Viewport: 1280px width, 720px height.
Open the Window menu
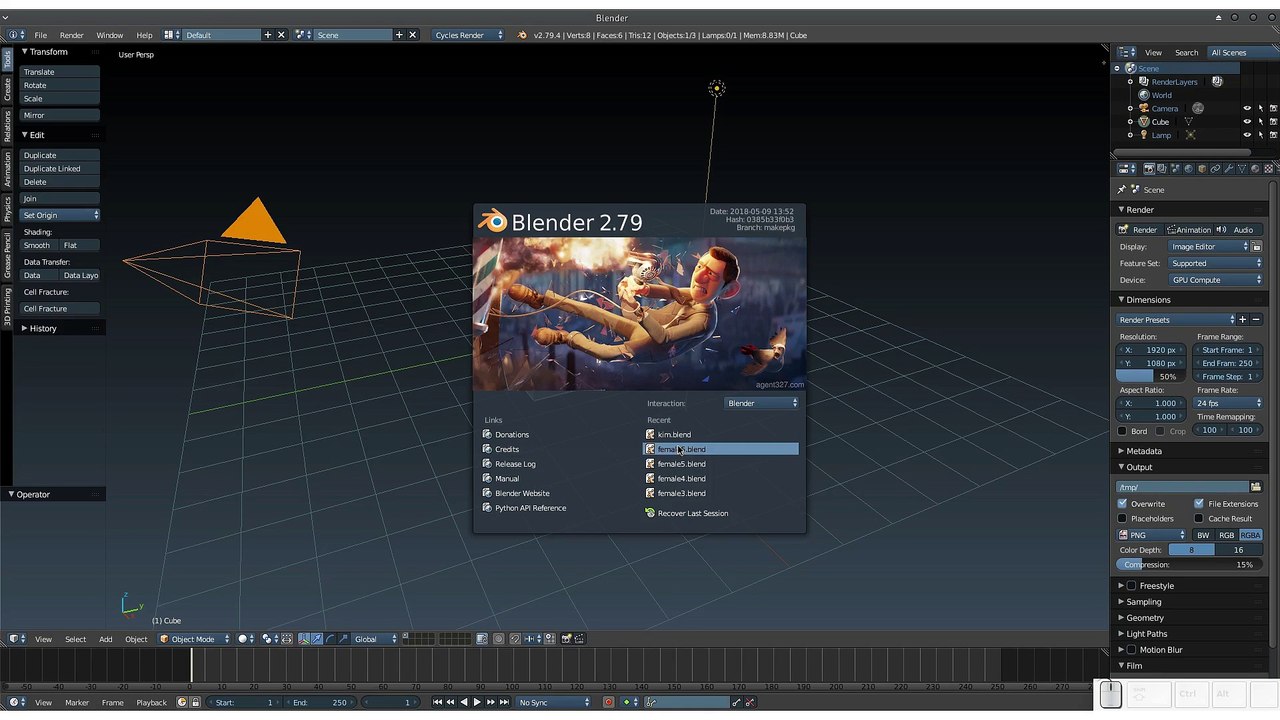point(110,35)
